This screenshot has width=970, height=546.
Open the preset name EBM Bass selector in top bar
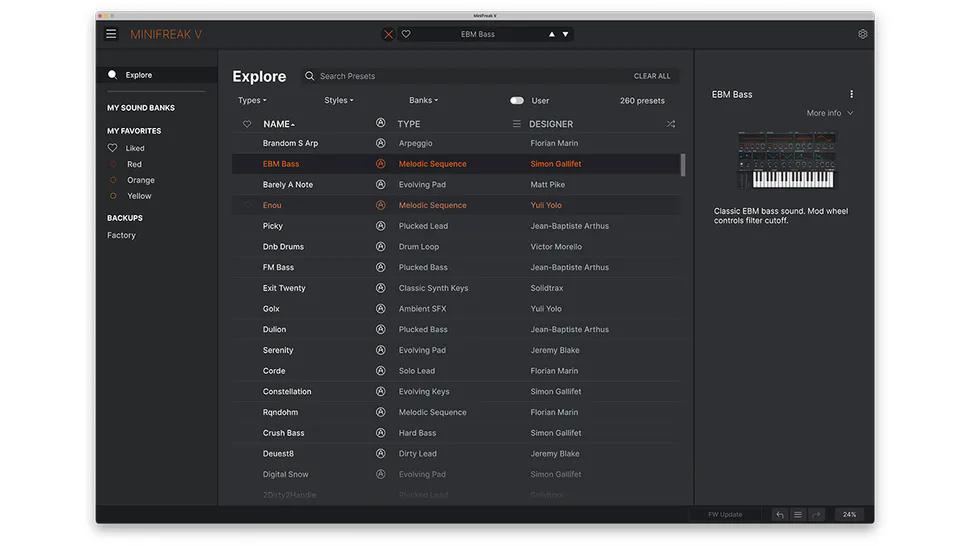[x=478, y=35]
